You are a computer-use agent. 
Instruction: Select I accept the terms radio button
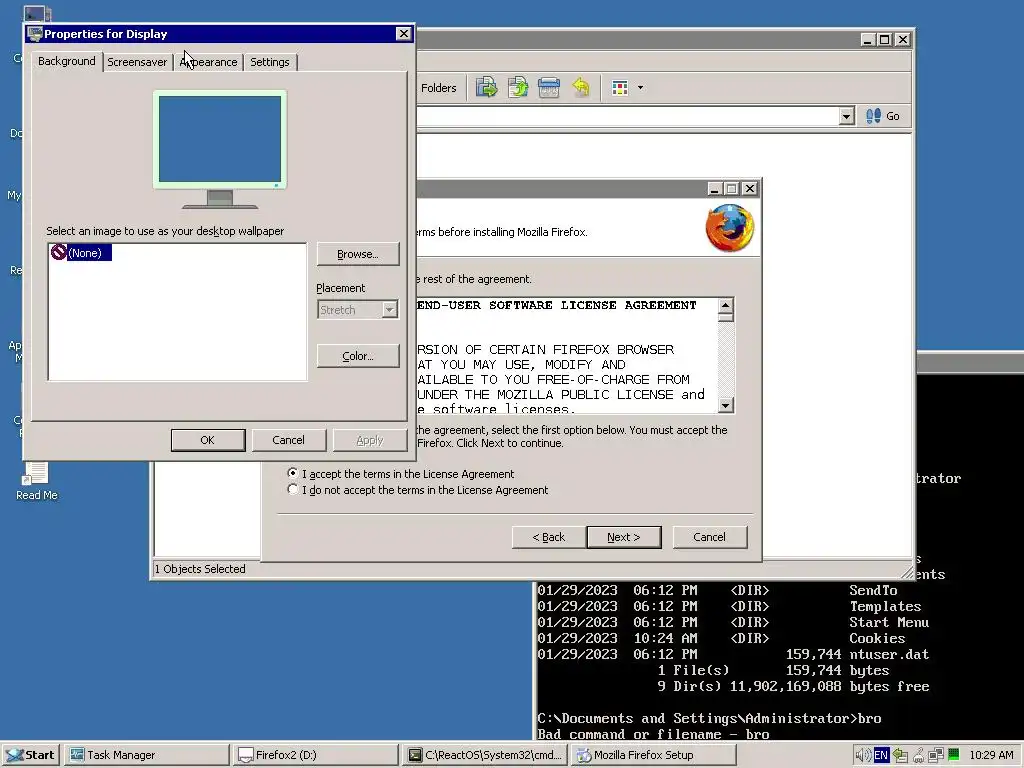[293, 473]
